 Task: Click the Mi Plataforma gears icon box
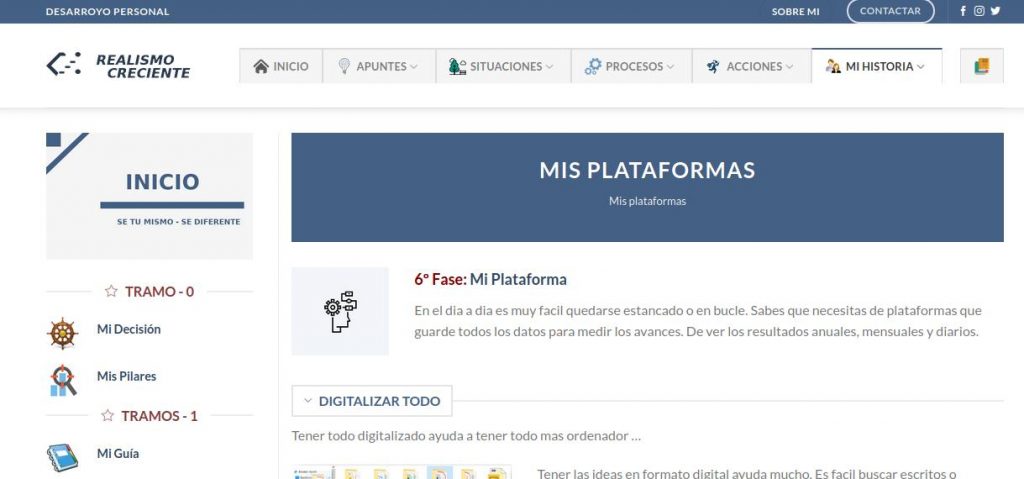[340, 311]
